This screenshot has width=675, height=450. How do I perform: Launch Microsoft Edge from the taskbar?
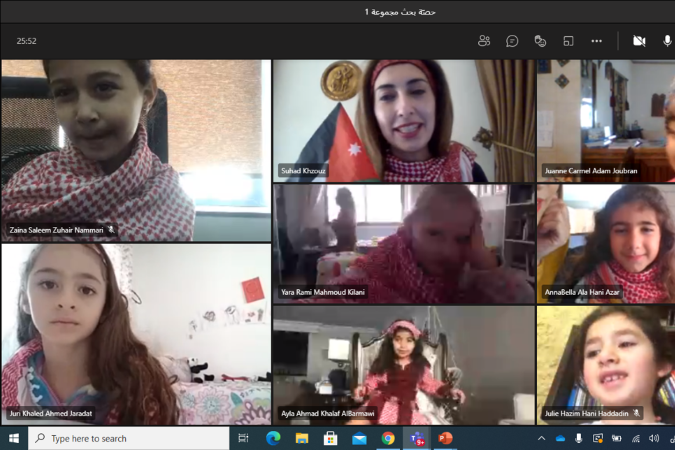pos(272,438)
